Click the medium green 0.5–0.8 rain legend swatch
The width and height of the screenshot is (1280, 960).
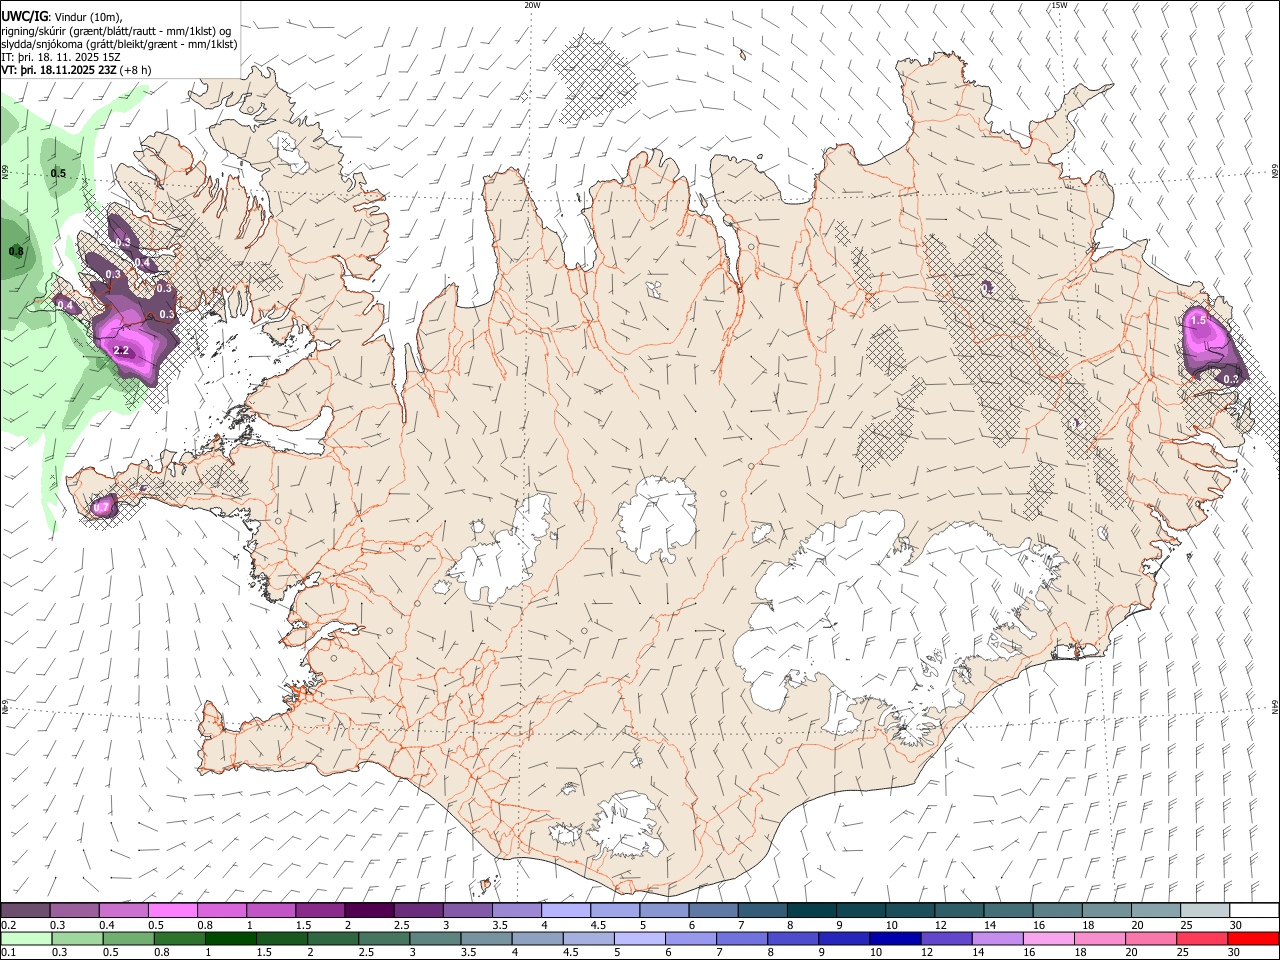[129, 939]
